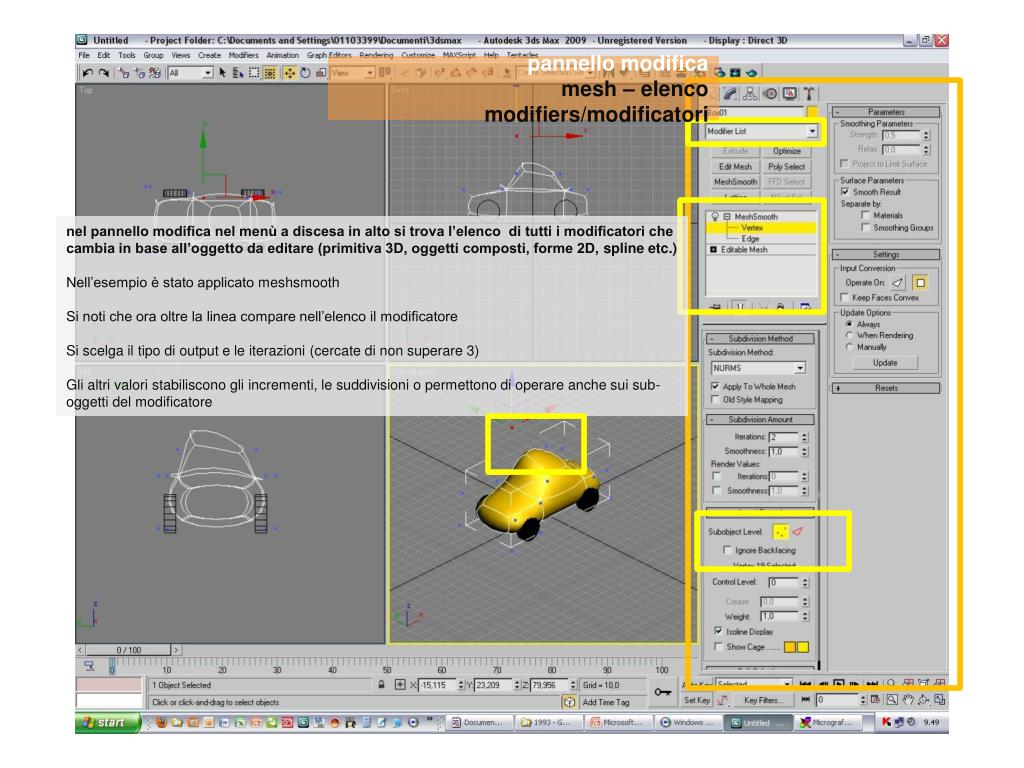Collapse the Subdivision Method rollout
Viewport: 1024px width, 768px height.
[760, 339]
